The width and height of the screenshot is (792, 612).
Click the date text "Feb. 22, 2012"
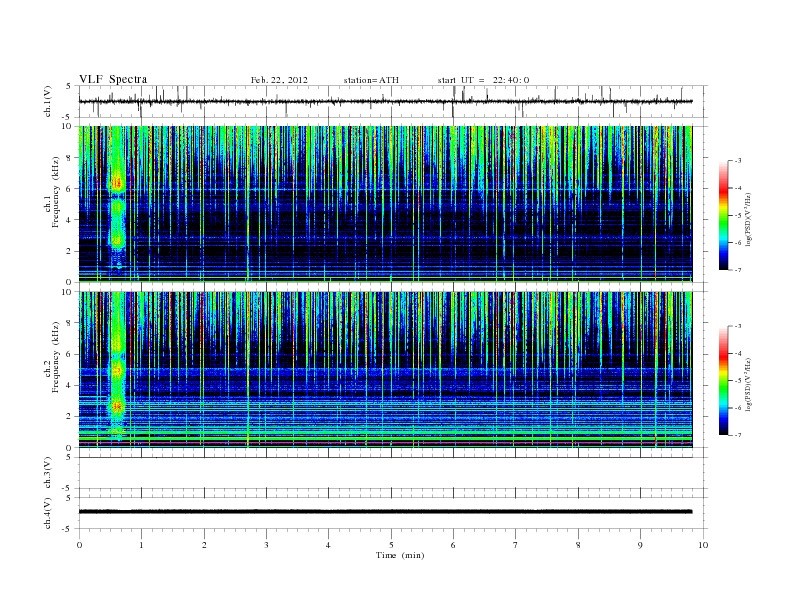point(279,80)
